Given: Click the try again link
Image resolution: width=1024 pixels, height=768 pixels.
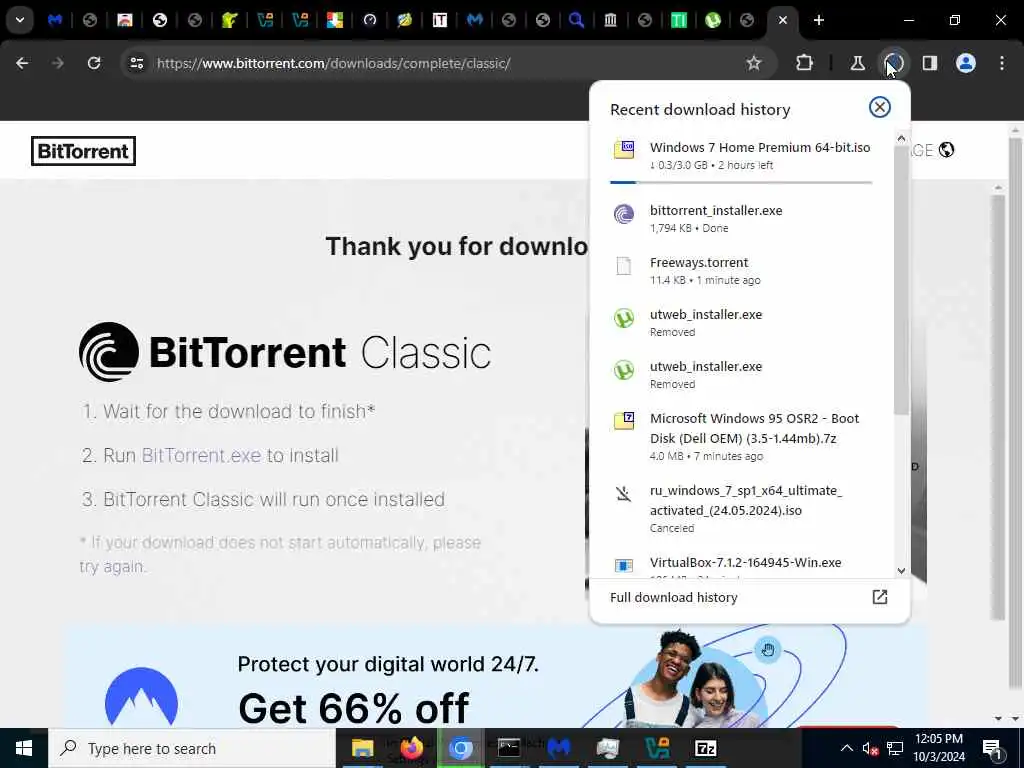Looking at the screenshot, I should (112, 566).
